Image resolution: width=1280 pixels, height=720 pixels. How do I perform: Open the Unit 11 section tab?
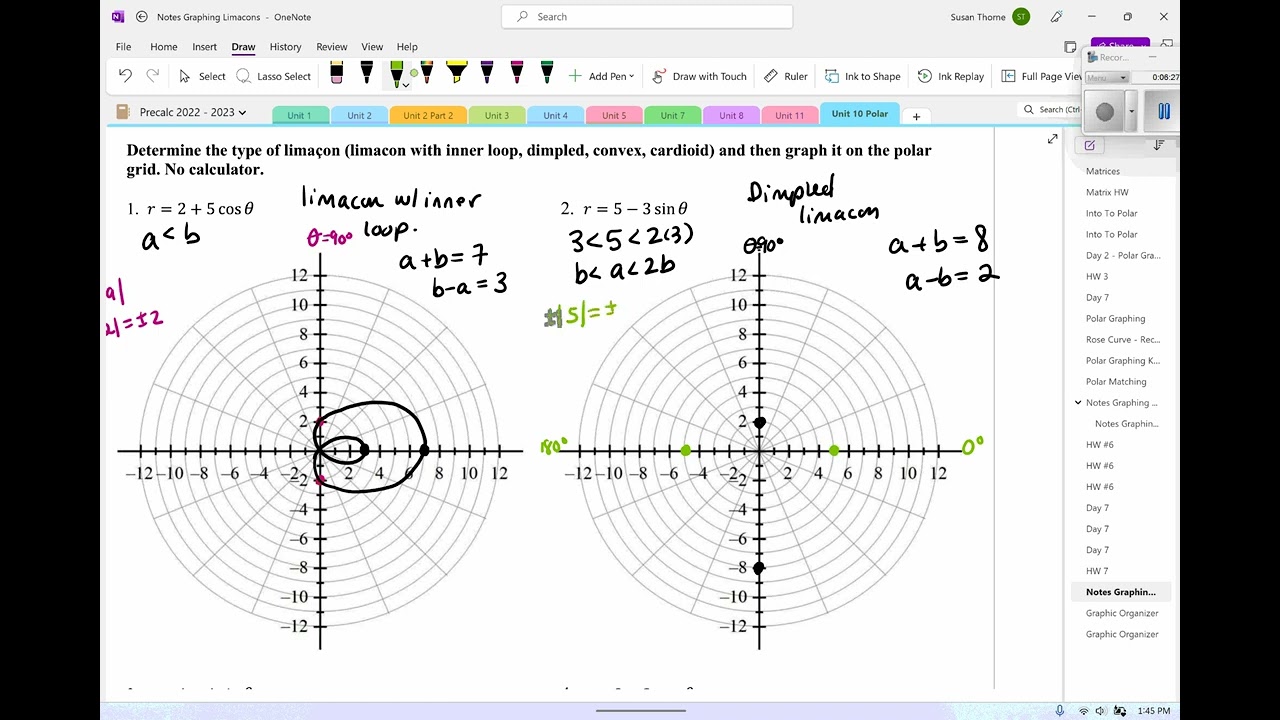[x=789, y=115]
